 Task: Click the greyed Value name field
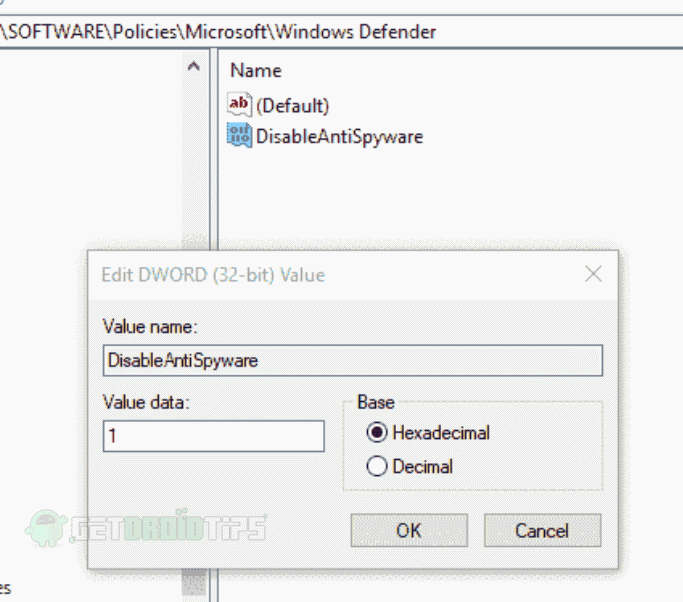[x=352, y=360]
